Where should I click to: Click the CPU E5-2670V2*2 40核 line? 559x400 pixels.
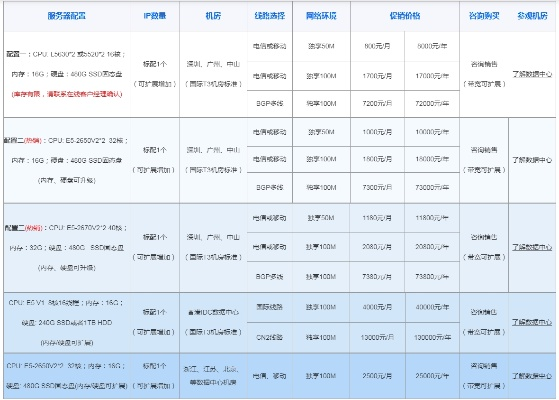[x=66, y=227]
